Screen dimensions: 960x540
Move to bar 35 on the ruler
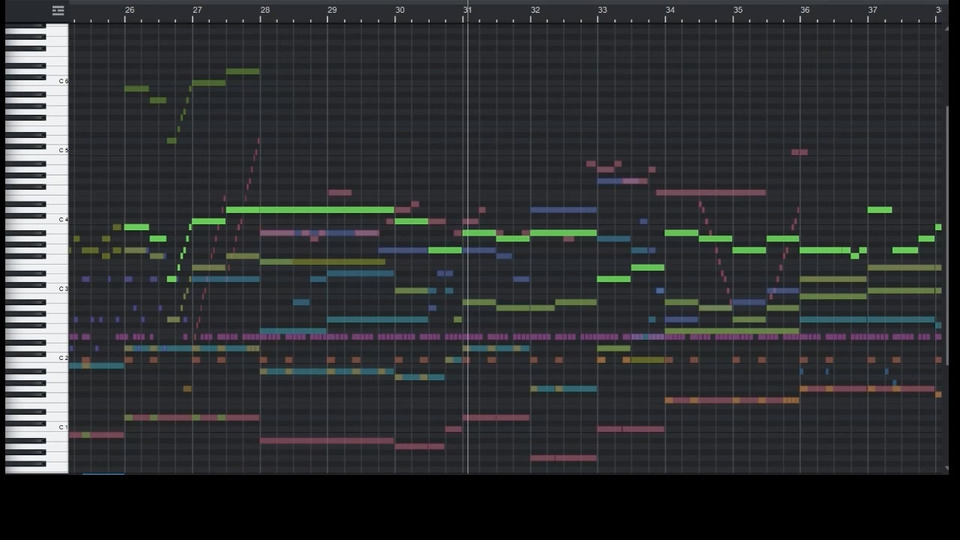[738, 10]
